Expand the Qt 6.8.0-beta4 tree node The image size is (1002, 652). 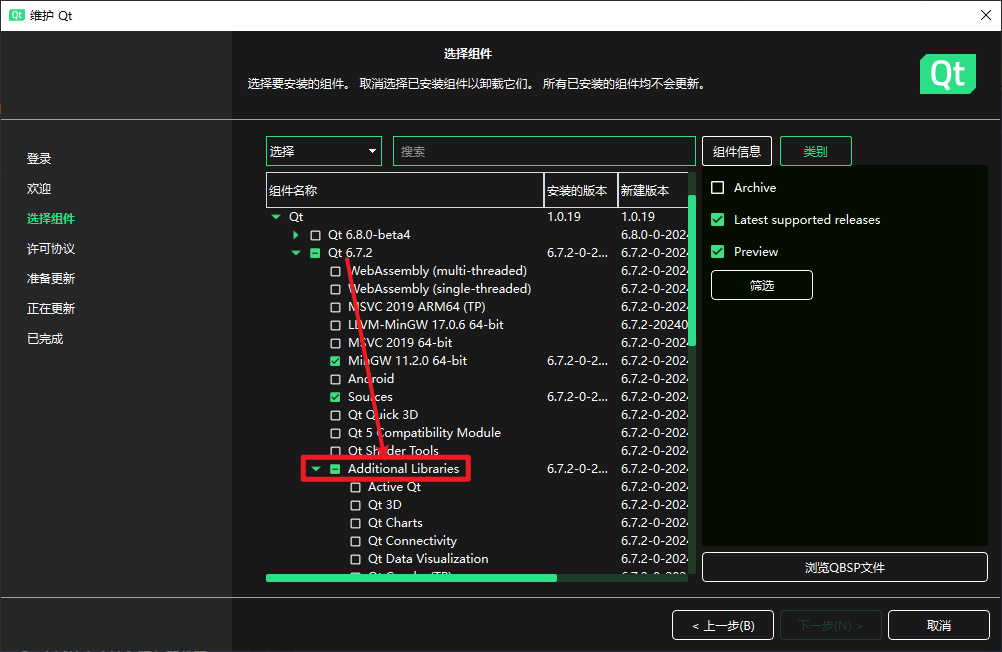(296, 235)
